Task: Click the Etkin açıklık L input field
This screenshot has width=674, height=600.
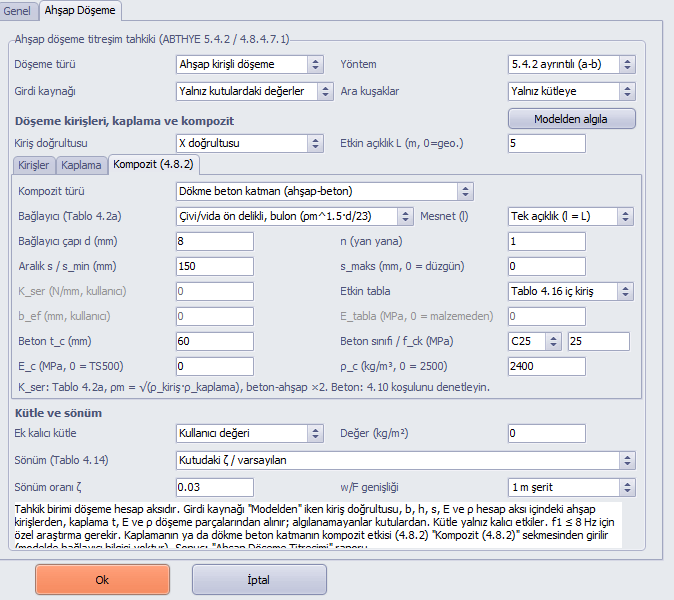Action: (546, 144)
